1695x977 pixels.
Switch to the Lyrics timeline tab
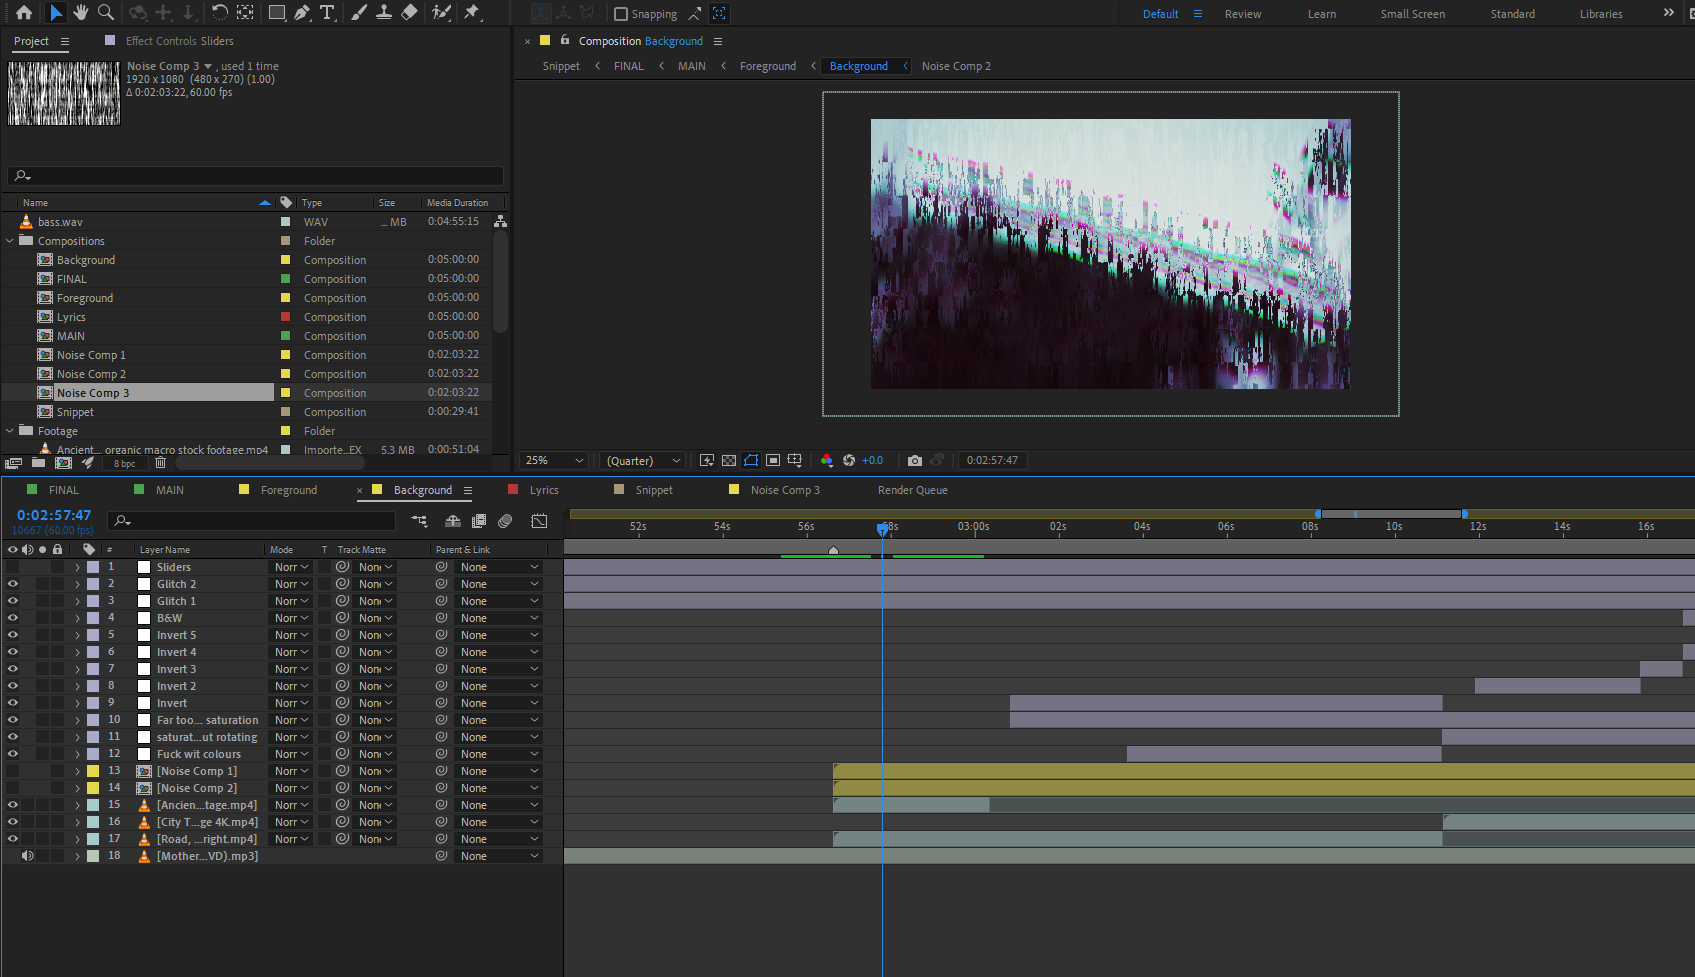(544, 490)
